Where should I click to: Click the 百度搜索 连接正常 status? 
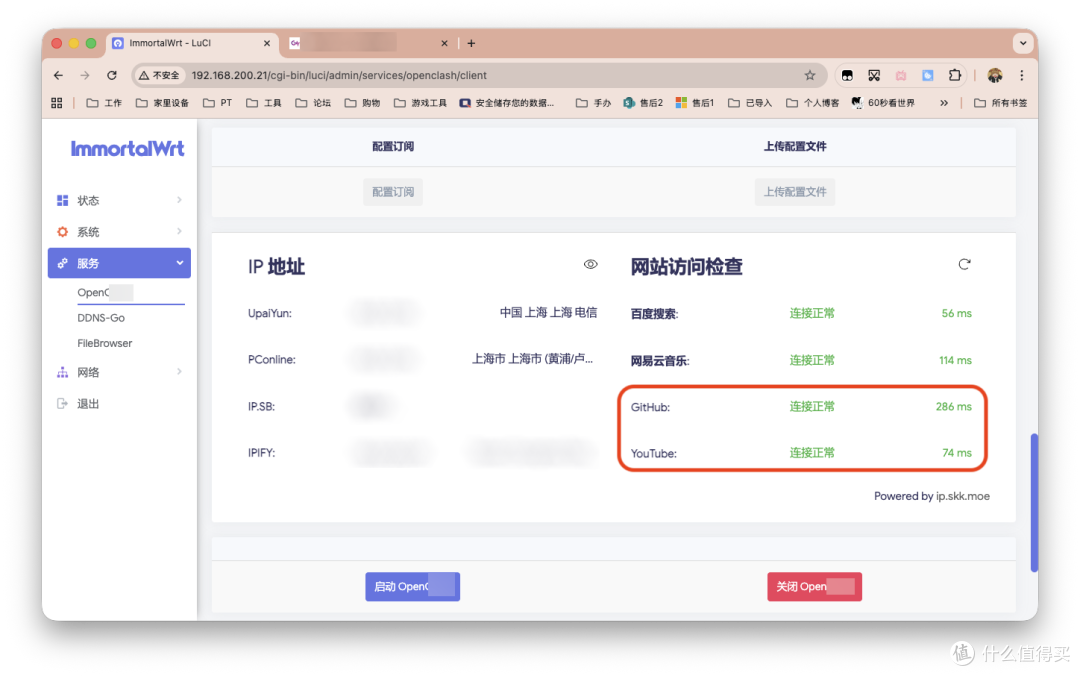pos(812,314)
